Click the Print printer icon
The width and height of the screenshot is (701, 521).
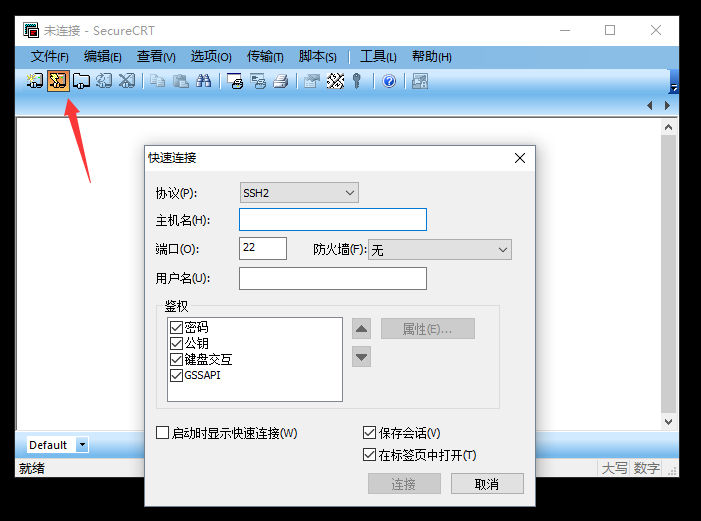[x=281, y=81]
